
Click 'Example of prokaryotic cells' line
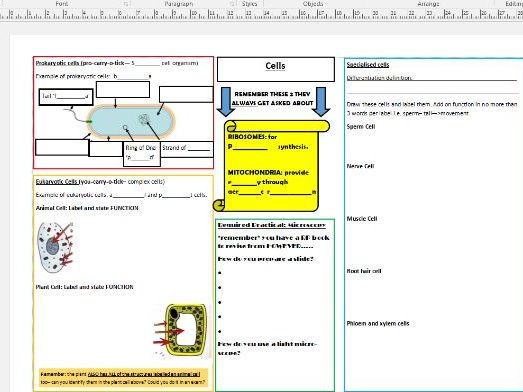click(x=93, y=76)
